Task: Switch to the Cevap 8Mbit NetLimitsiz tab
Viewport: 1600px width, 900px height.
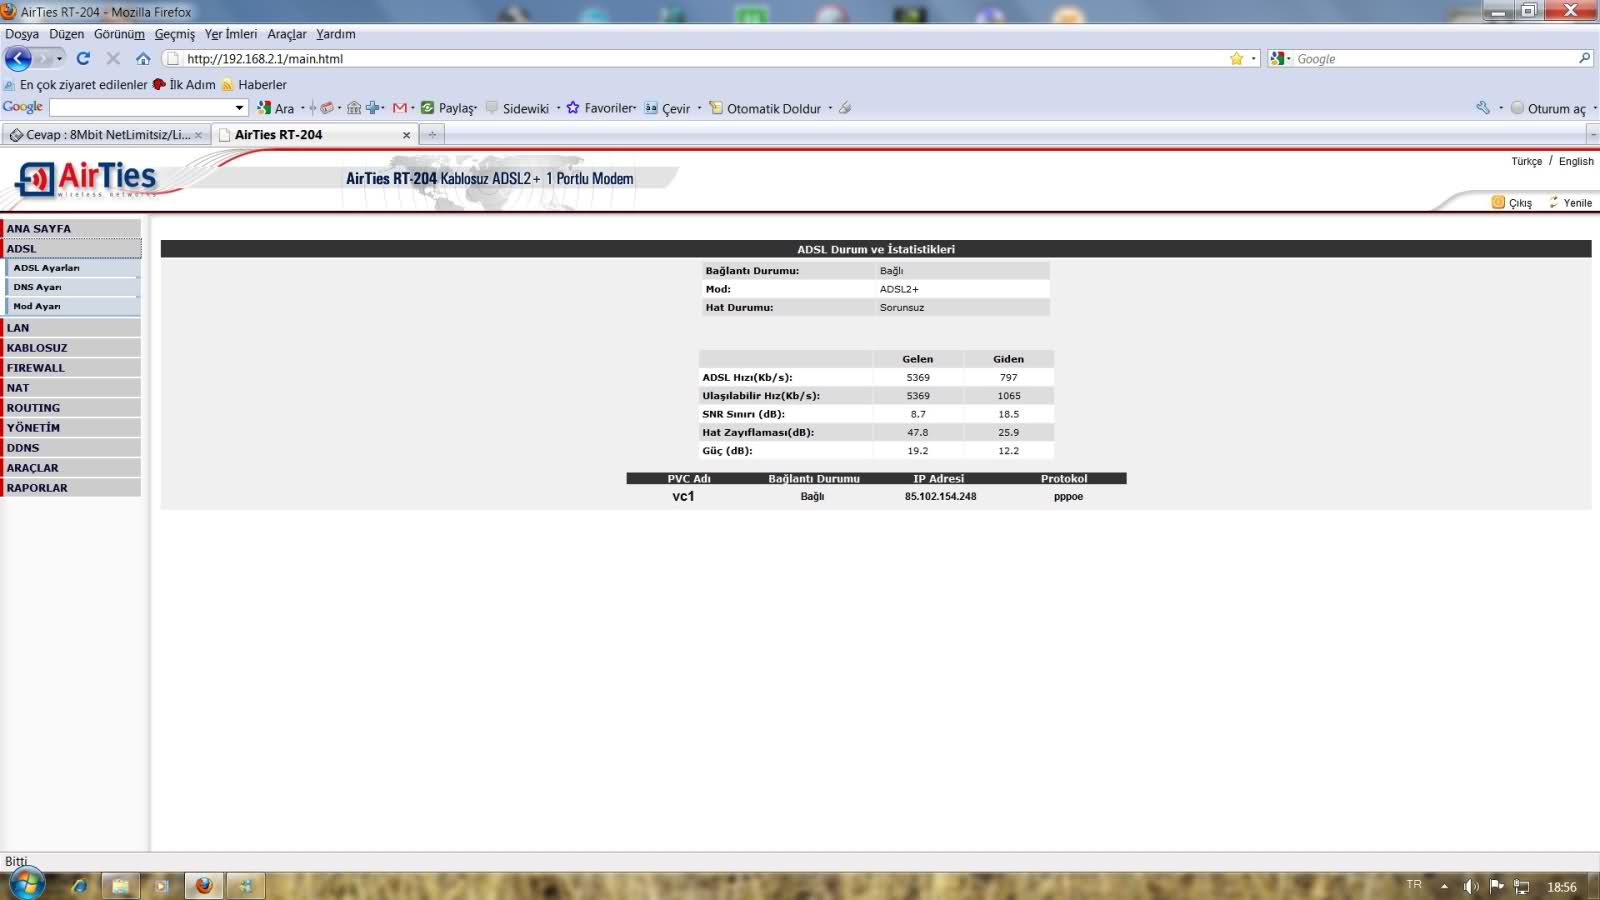Action: [105, 135]
